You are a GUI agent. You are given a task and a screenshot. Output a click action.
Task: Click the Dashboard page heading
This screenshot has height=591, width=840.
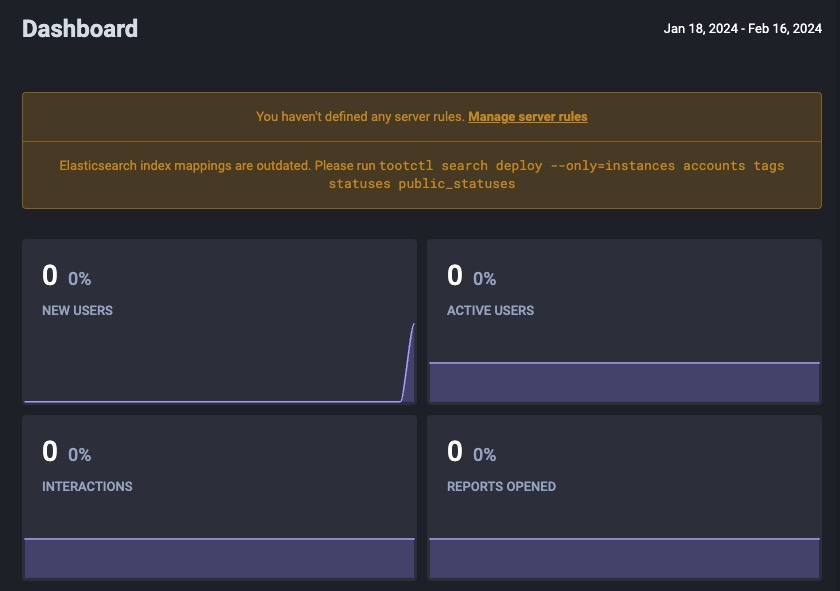pos(80,29)
